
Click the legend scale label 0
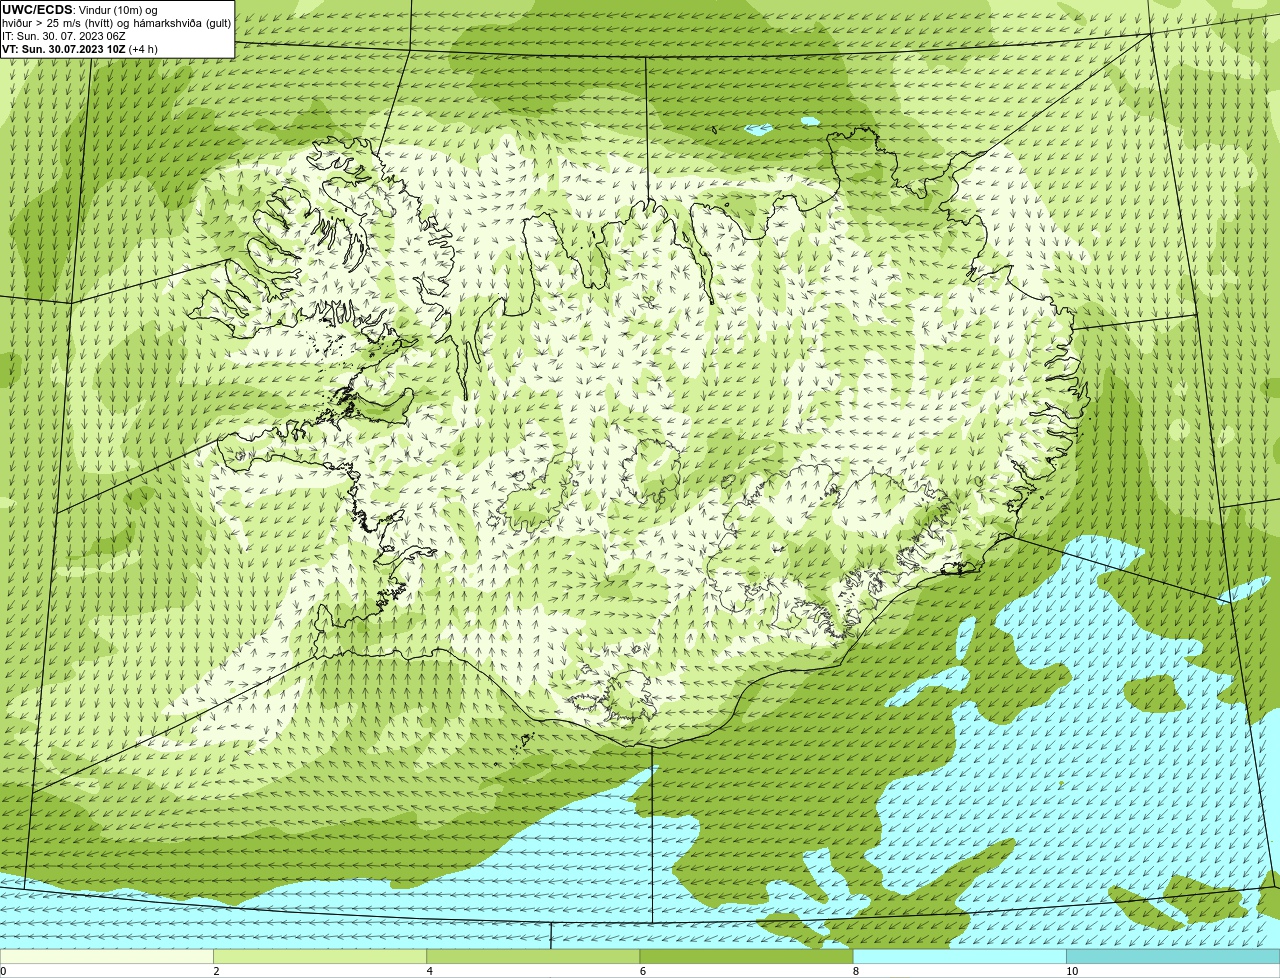tap(3, 971)
